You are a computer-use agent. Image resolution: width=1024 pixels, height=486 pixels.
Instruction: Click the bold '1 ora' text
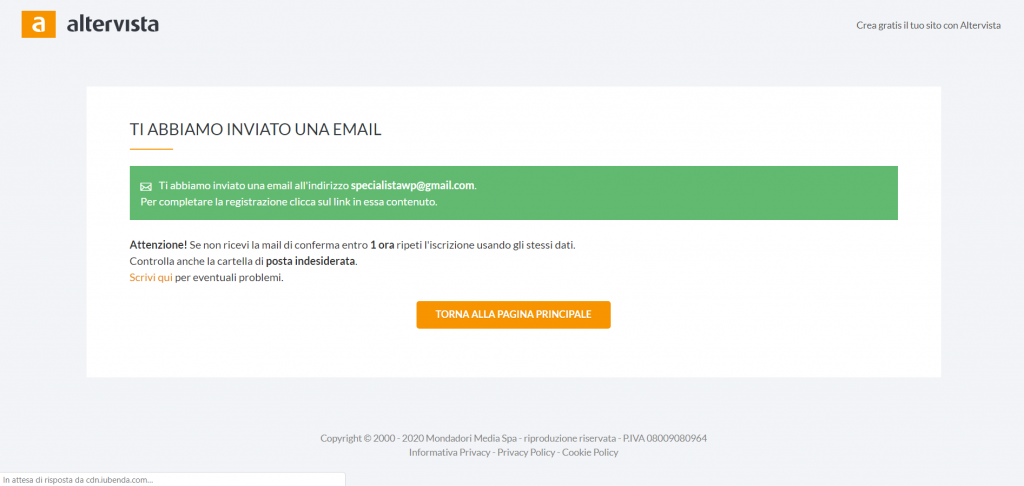(382, 245)
